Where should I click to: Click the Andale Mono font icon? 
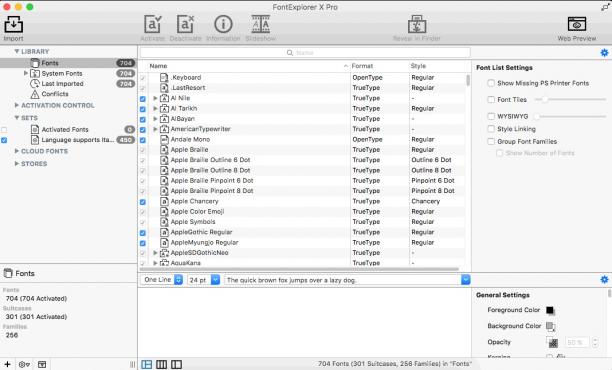click(x=164, y=139)
